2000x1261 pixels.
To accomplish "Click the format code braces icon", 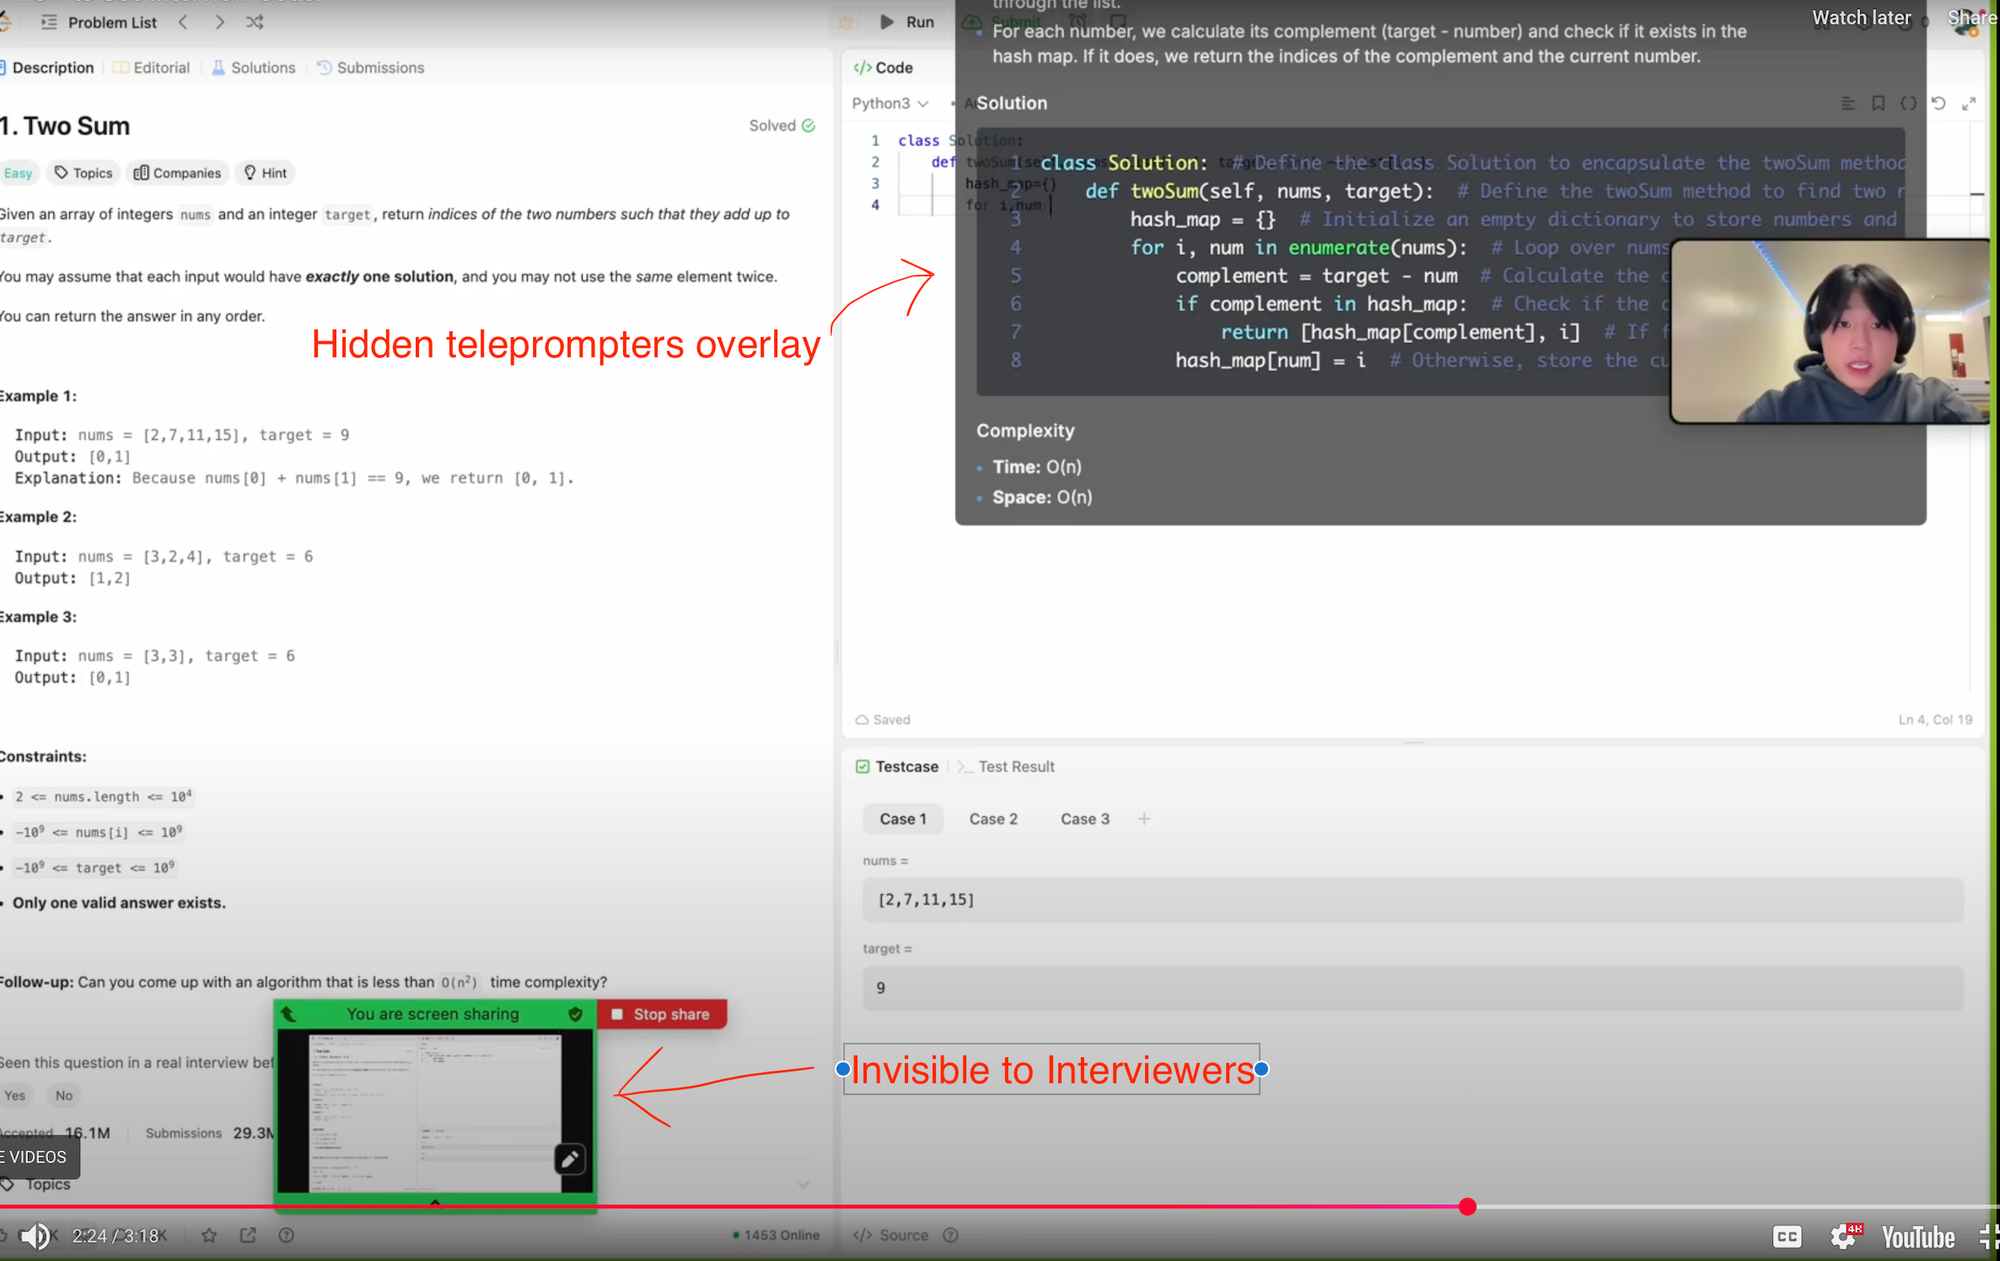I will point(1908,103).
